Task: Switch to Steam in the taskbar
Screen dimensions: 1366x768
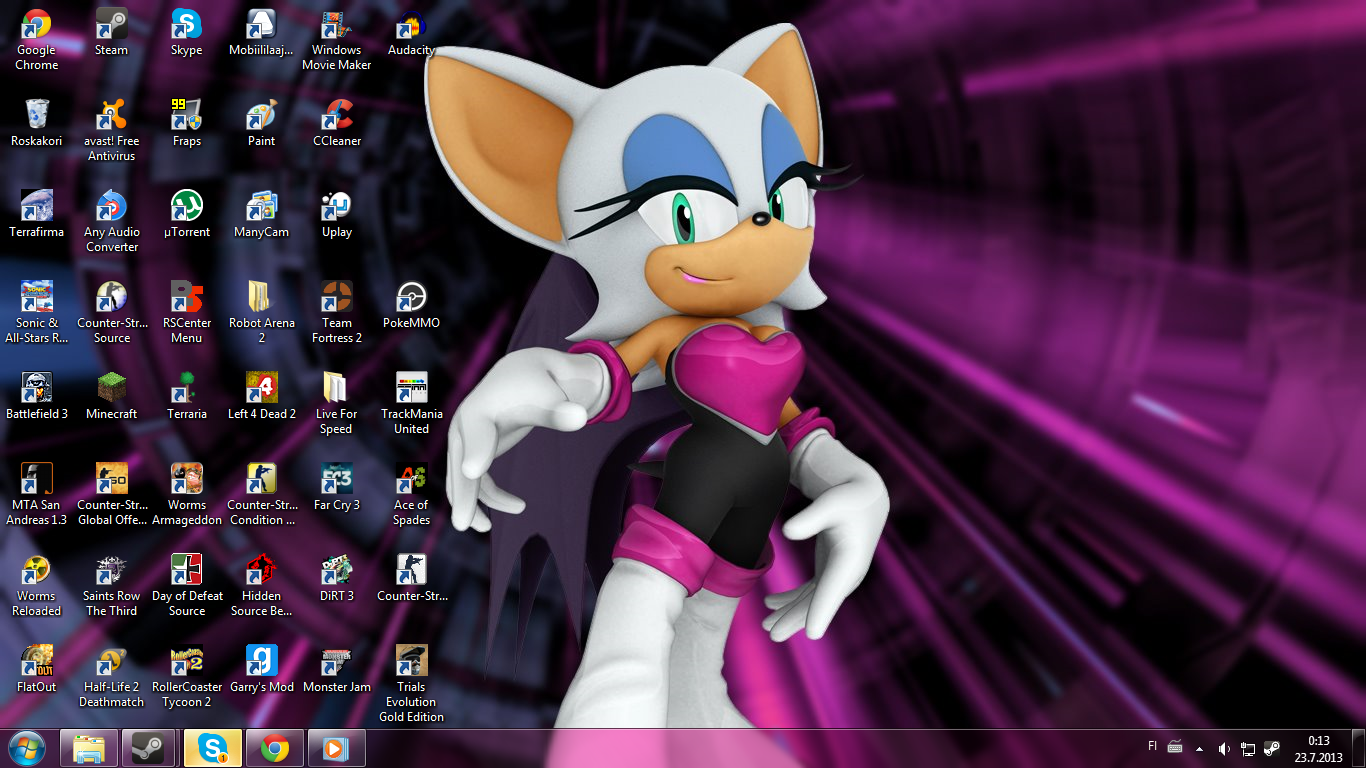Action: (149, 748)
